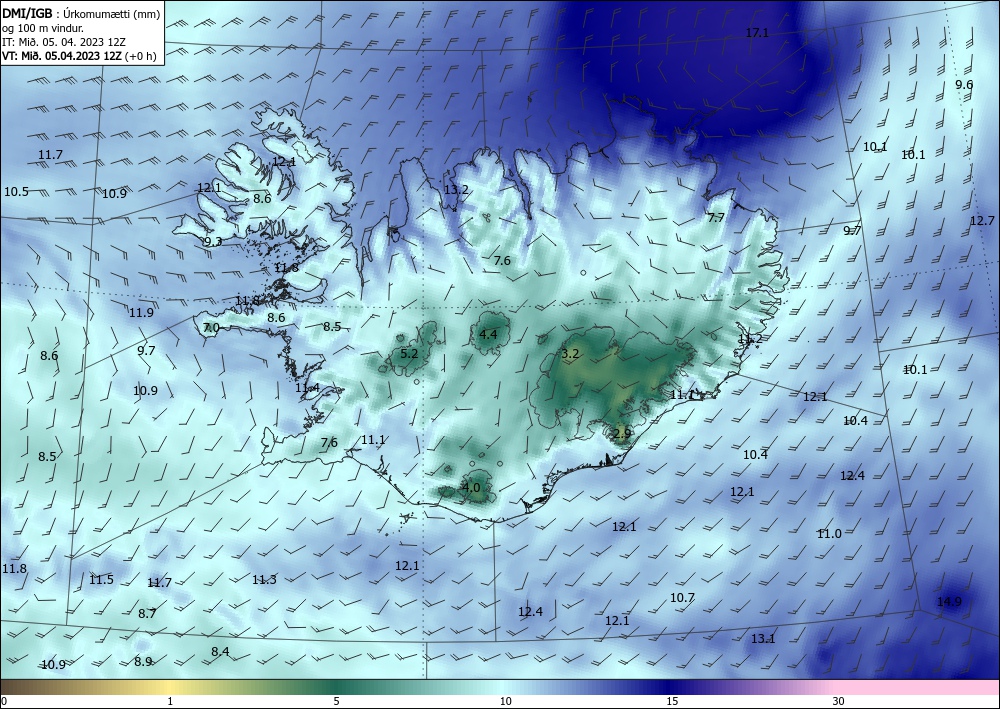Click the 8.7 value on the map
The width and height of the screenshot is (1000, 709).
pyautogui.click(x=147, y=613)
